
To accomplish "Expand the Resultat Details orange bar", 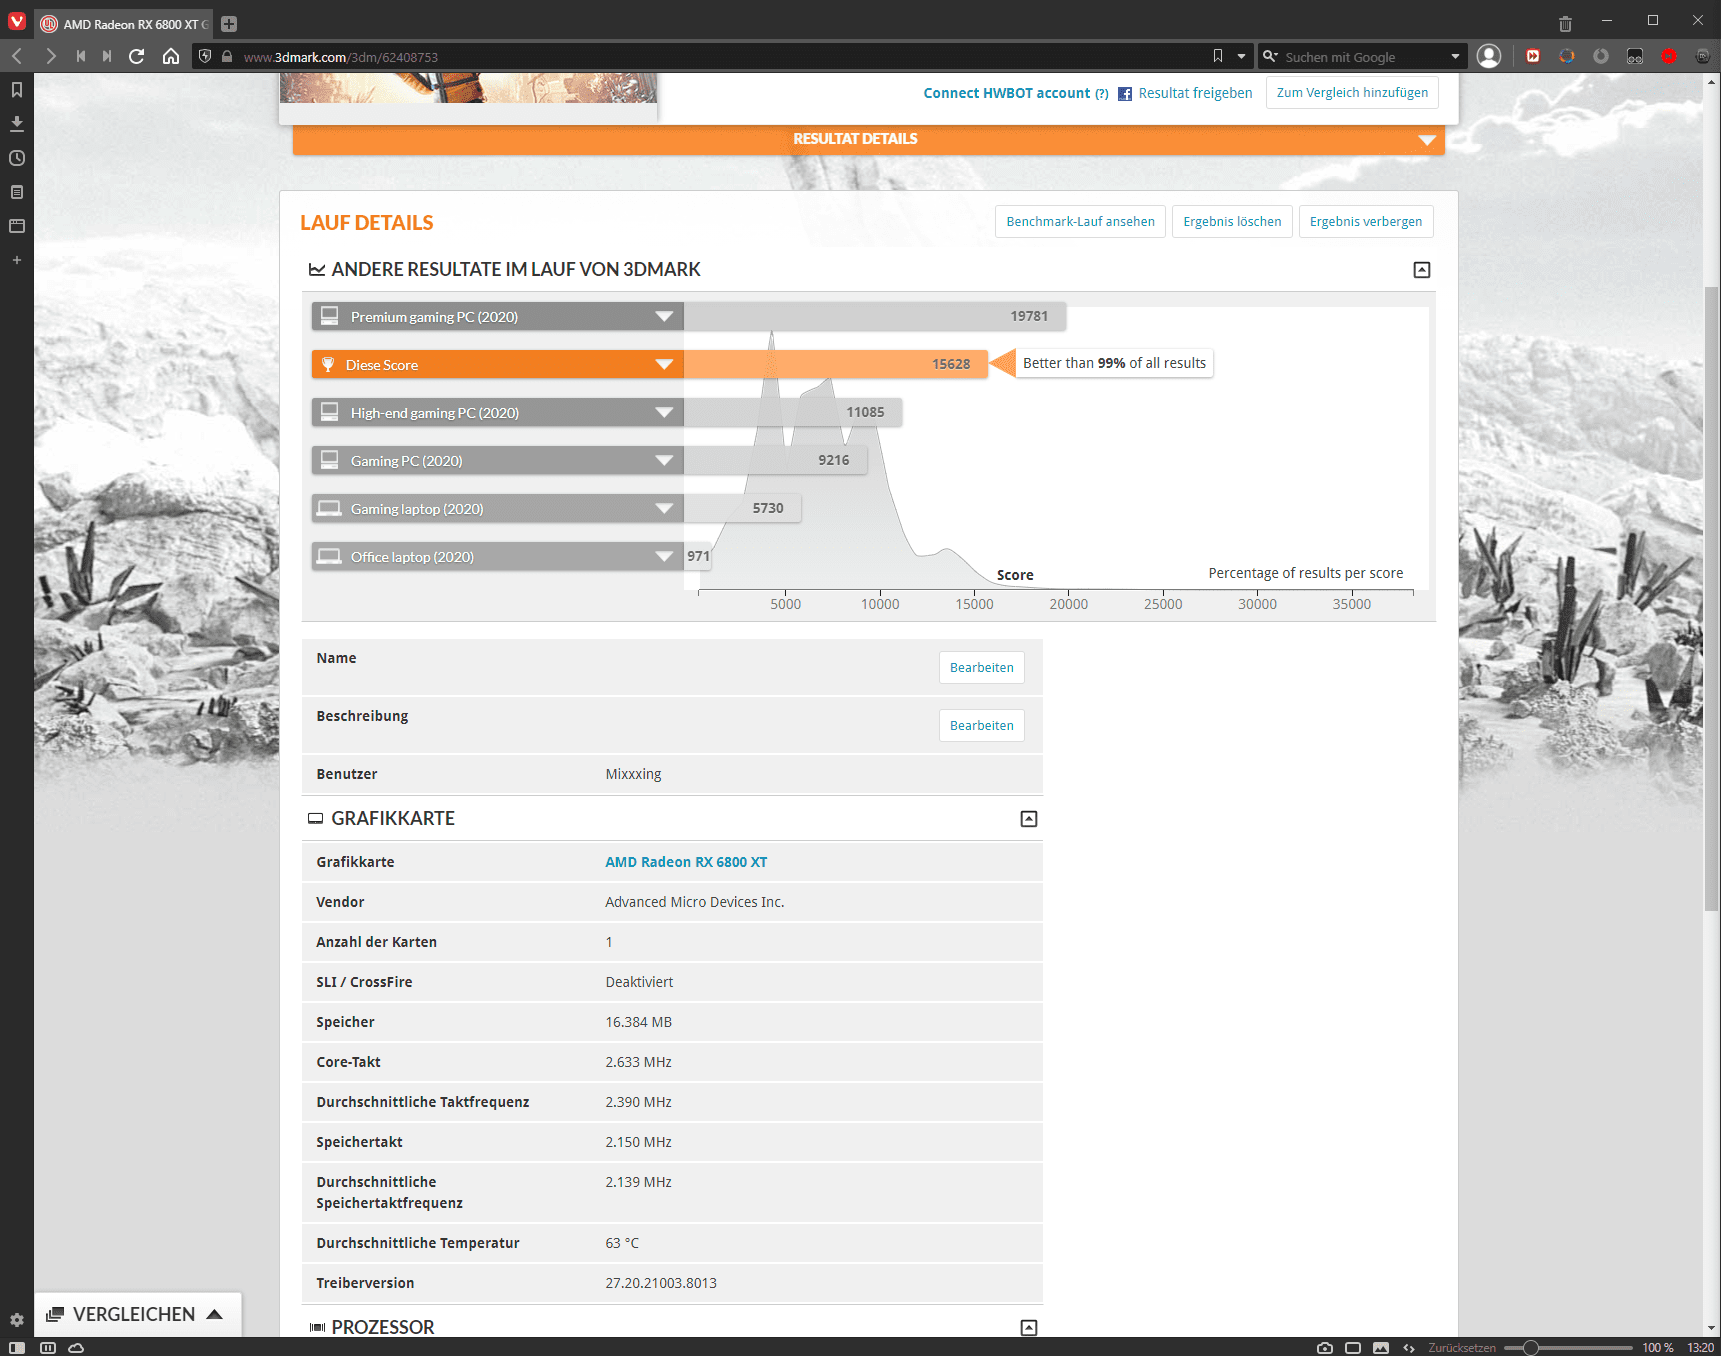I will pos(868,139).
